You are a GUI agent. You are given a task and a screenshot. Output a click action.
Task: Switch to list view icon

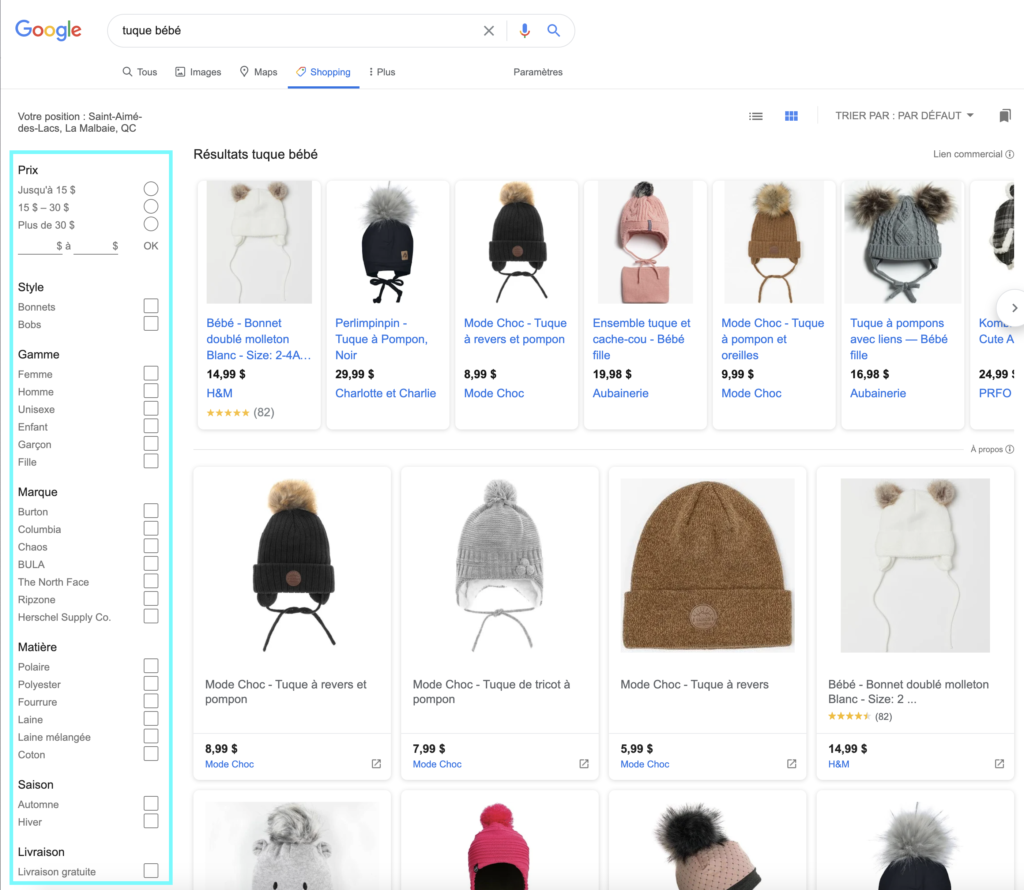pos(756,116)
